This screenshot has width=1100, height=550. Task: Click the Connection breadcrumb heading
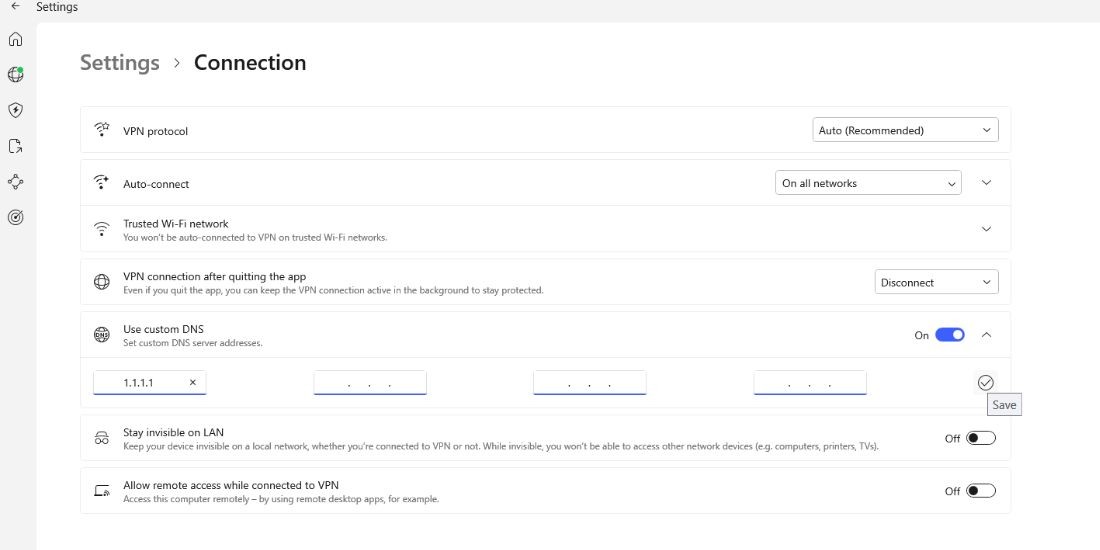(x=250, y=62)
